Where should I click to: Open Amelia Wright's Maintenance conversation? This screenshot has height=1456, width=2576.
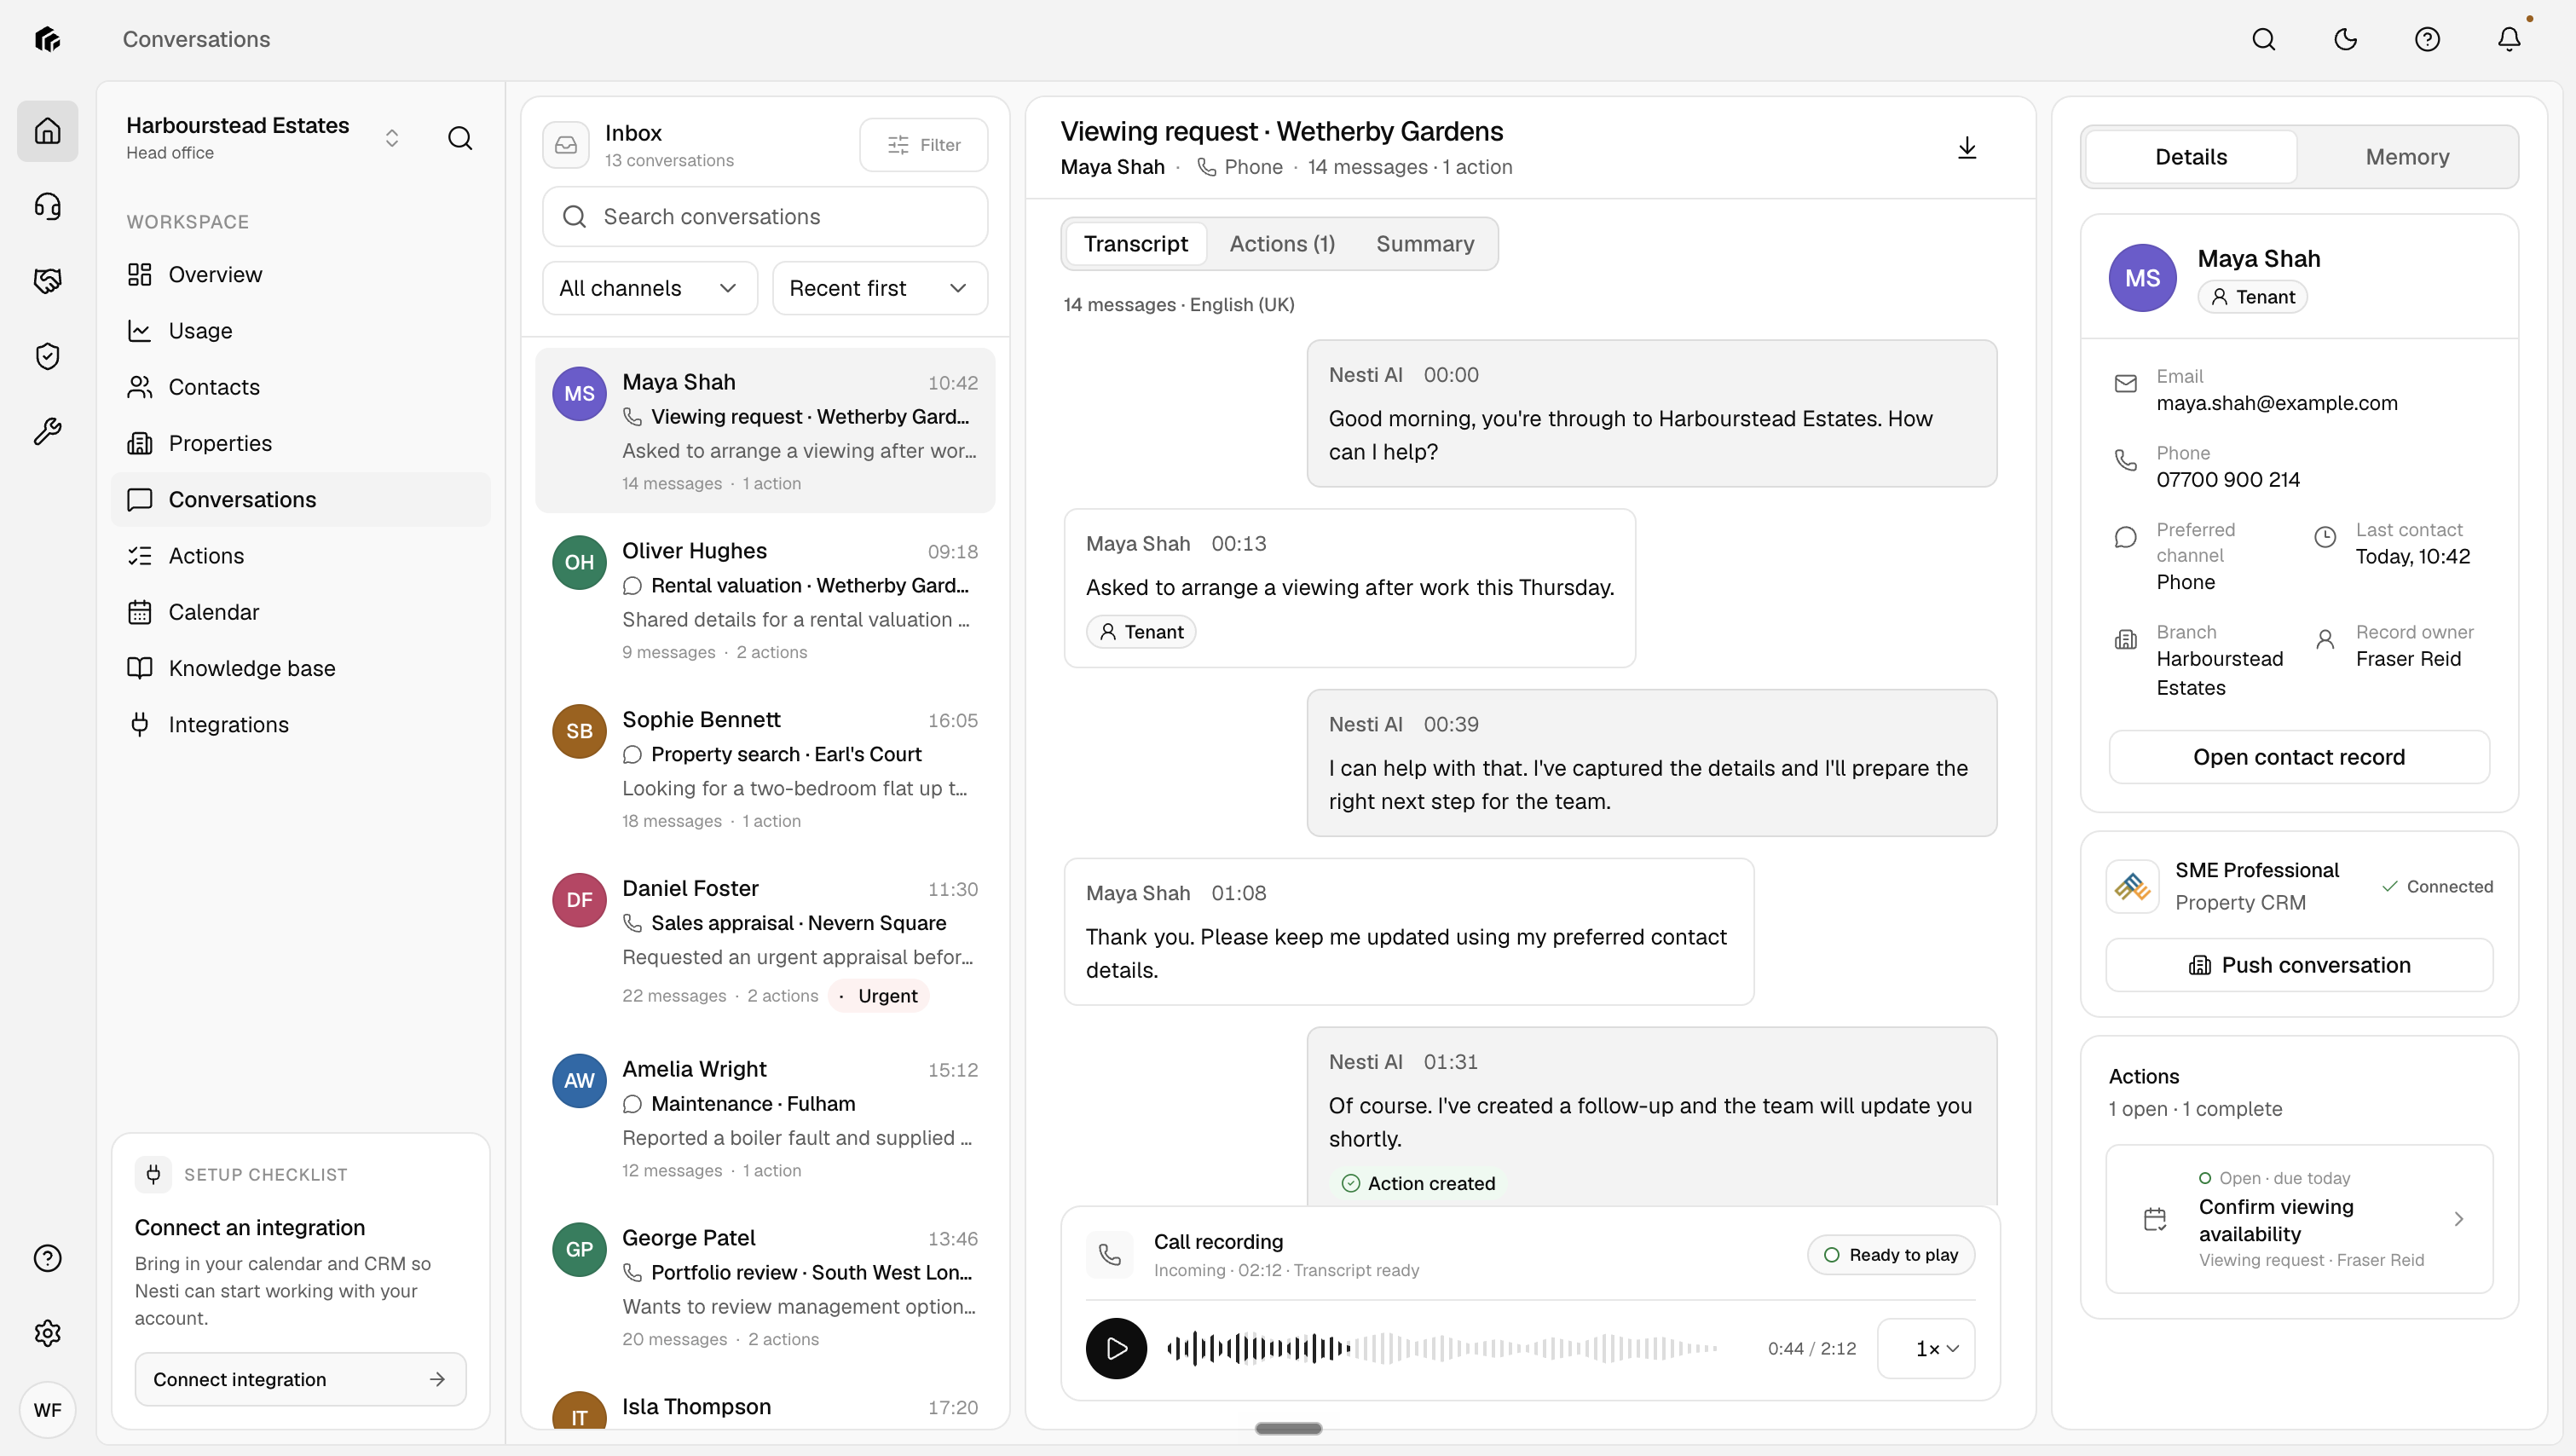(x=765, y=1118)
